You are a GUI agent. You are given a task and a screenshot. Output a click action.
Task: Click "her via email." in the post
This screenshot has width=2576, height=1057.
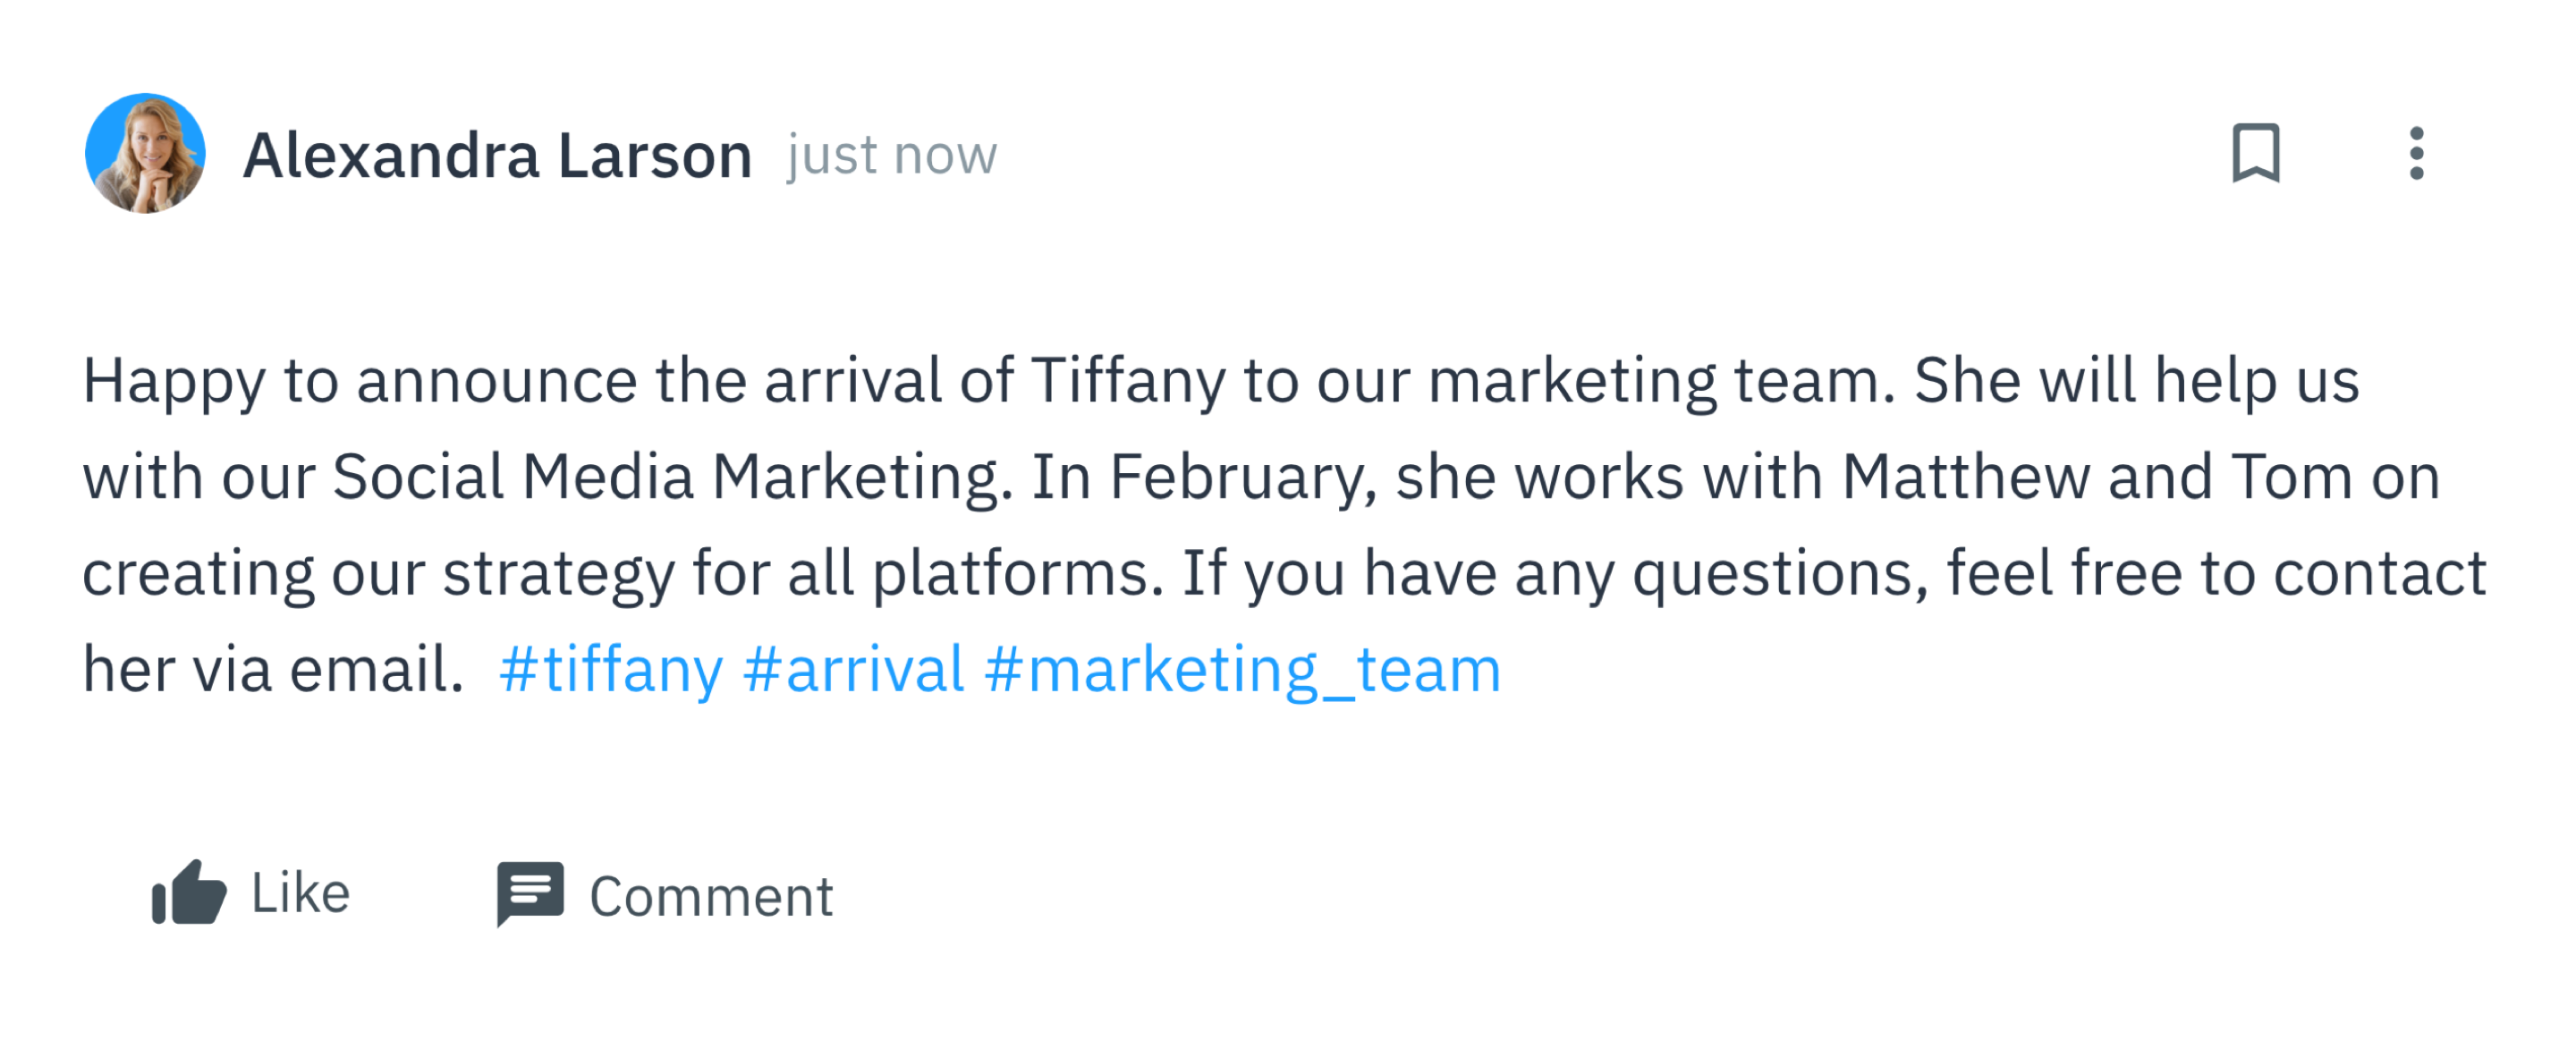point(273,669)
